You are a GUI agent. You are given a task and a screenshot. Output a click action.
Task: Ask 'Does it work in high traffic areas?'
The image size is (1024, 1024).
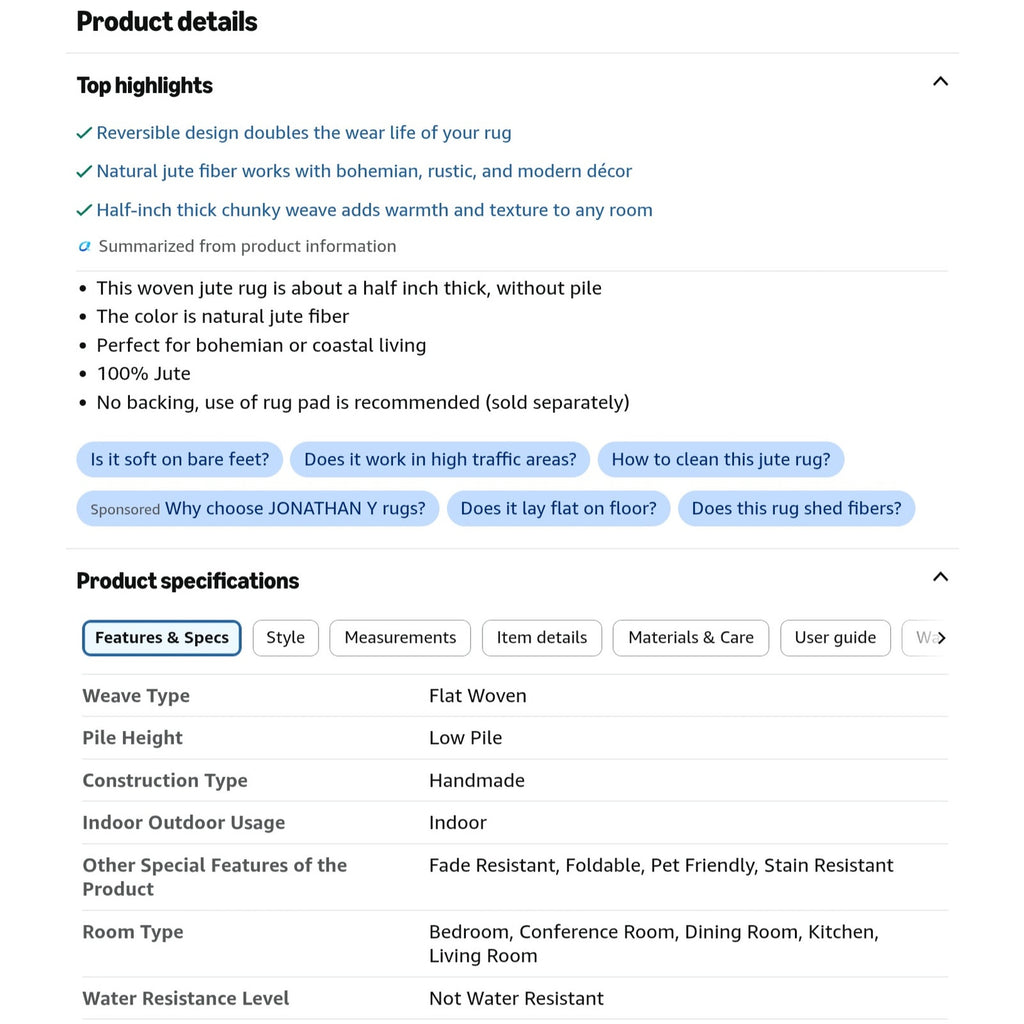pos(440,459)
